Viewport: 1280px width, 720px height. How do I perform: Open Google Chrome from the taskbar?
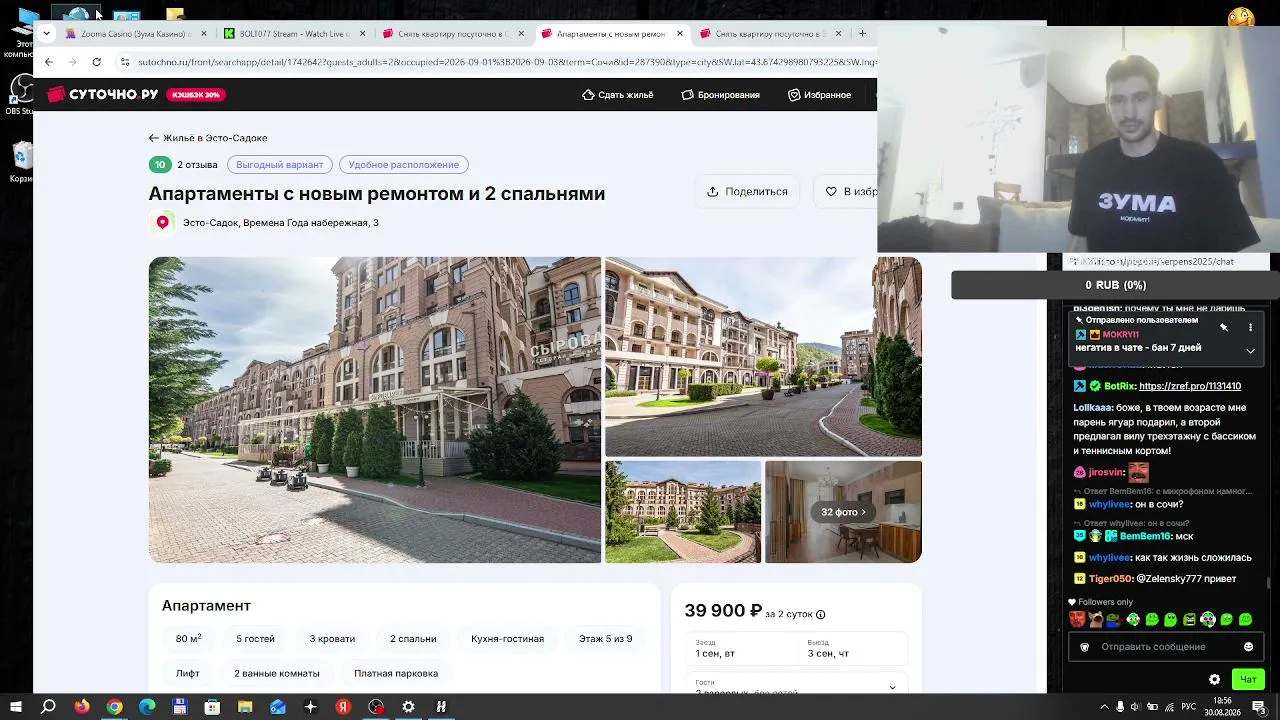pyautogui.click(x=115, y=707)
